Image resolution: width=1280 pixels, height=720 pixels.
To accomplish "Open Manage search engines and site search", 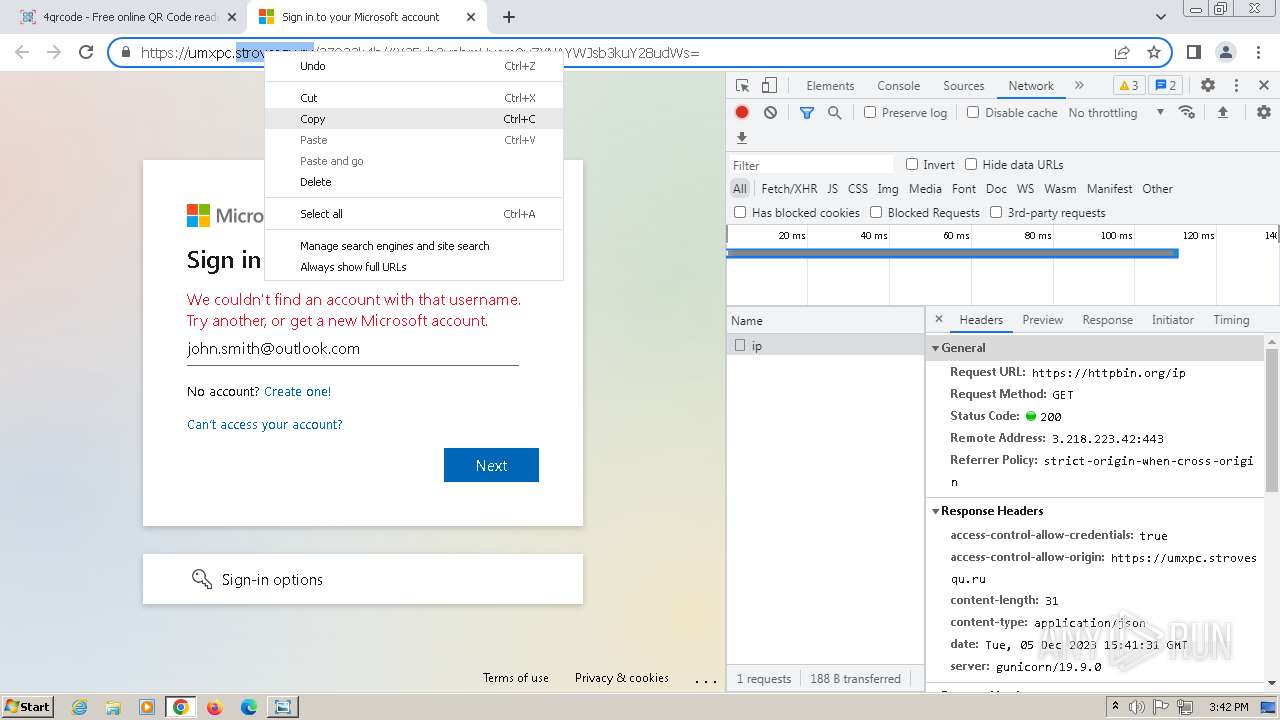I will 414,246.
